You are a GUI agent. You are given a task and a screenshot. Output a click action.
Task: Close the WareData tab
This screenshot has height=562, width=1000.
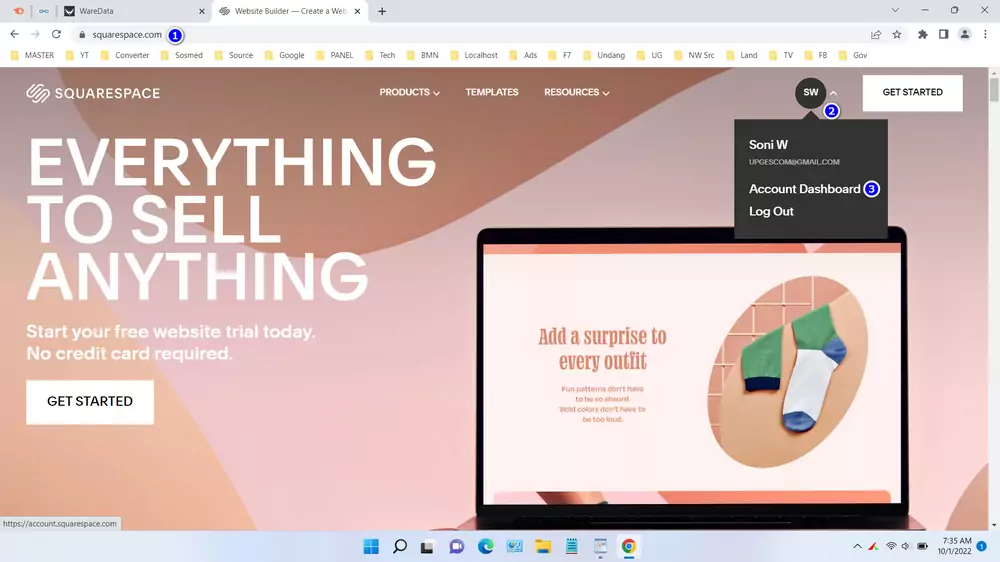(x=202, y=11)
